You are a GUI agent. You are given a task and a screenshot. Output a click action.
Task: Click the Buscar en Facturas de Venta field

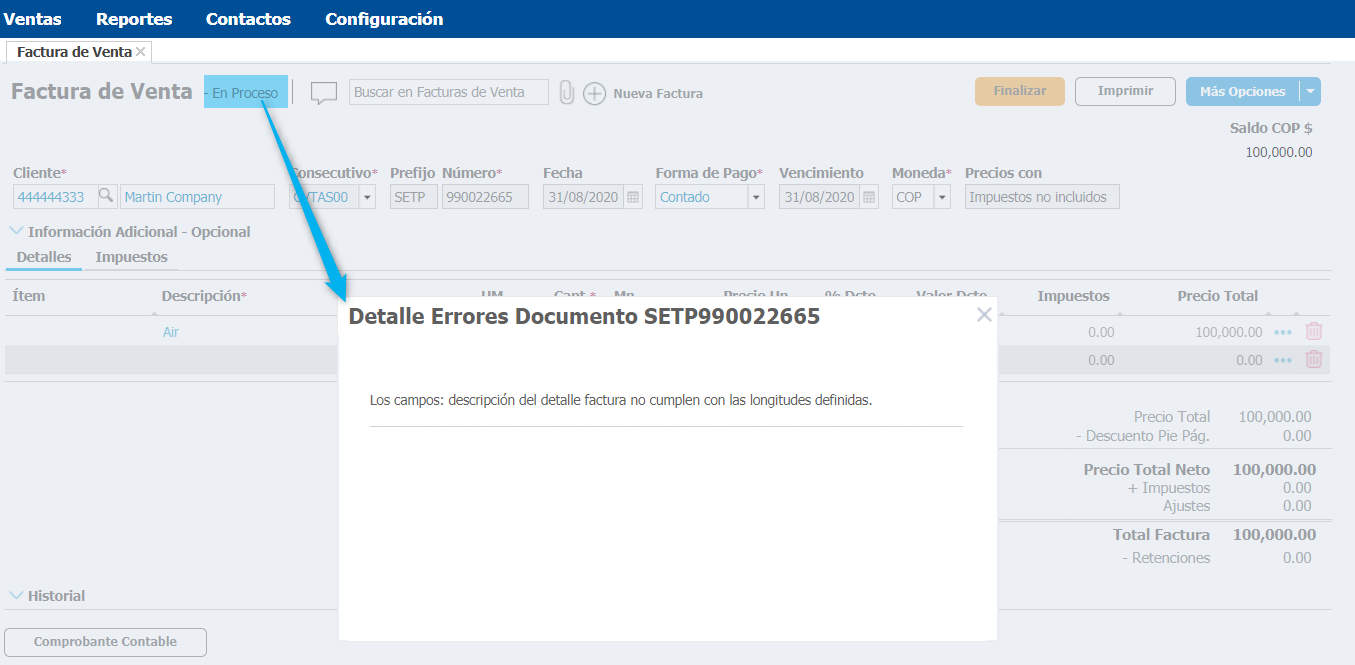coord(448,92)
